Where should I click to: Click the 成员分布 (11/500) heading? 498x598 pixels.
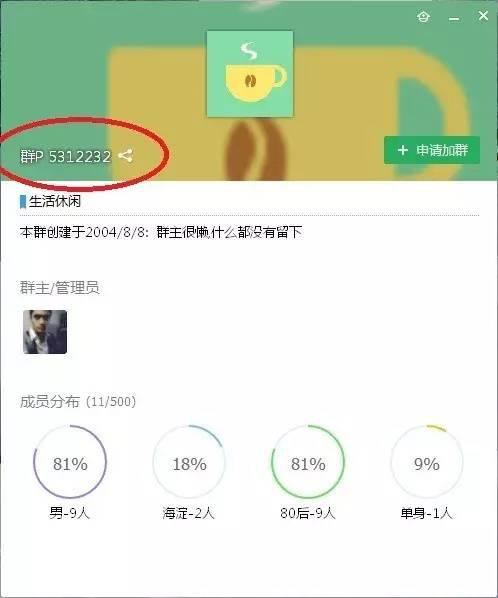[78, 402]
